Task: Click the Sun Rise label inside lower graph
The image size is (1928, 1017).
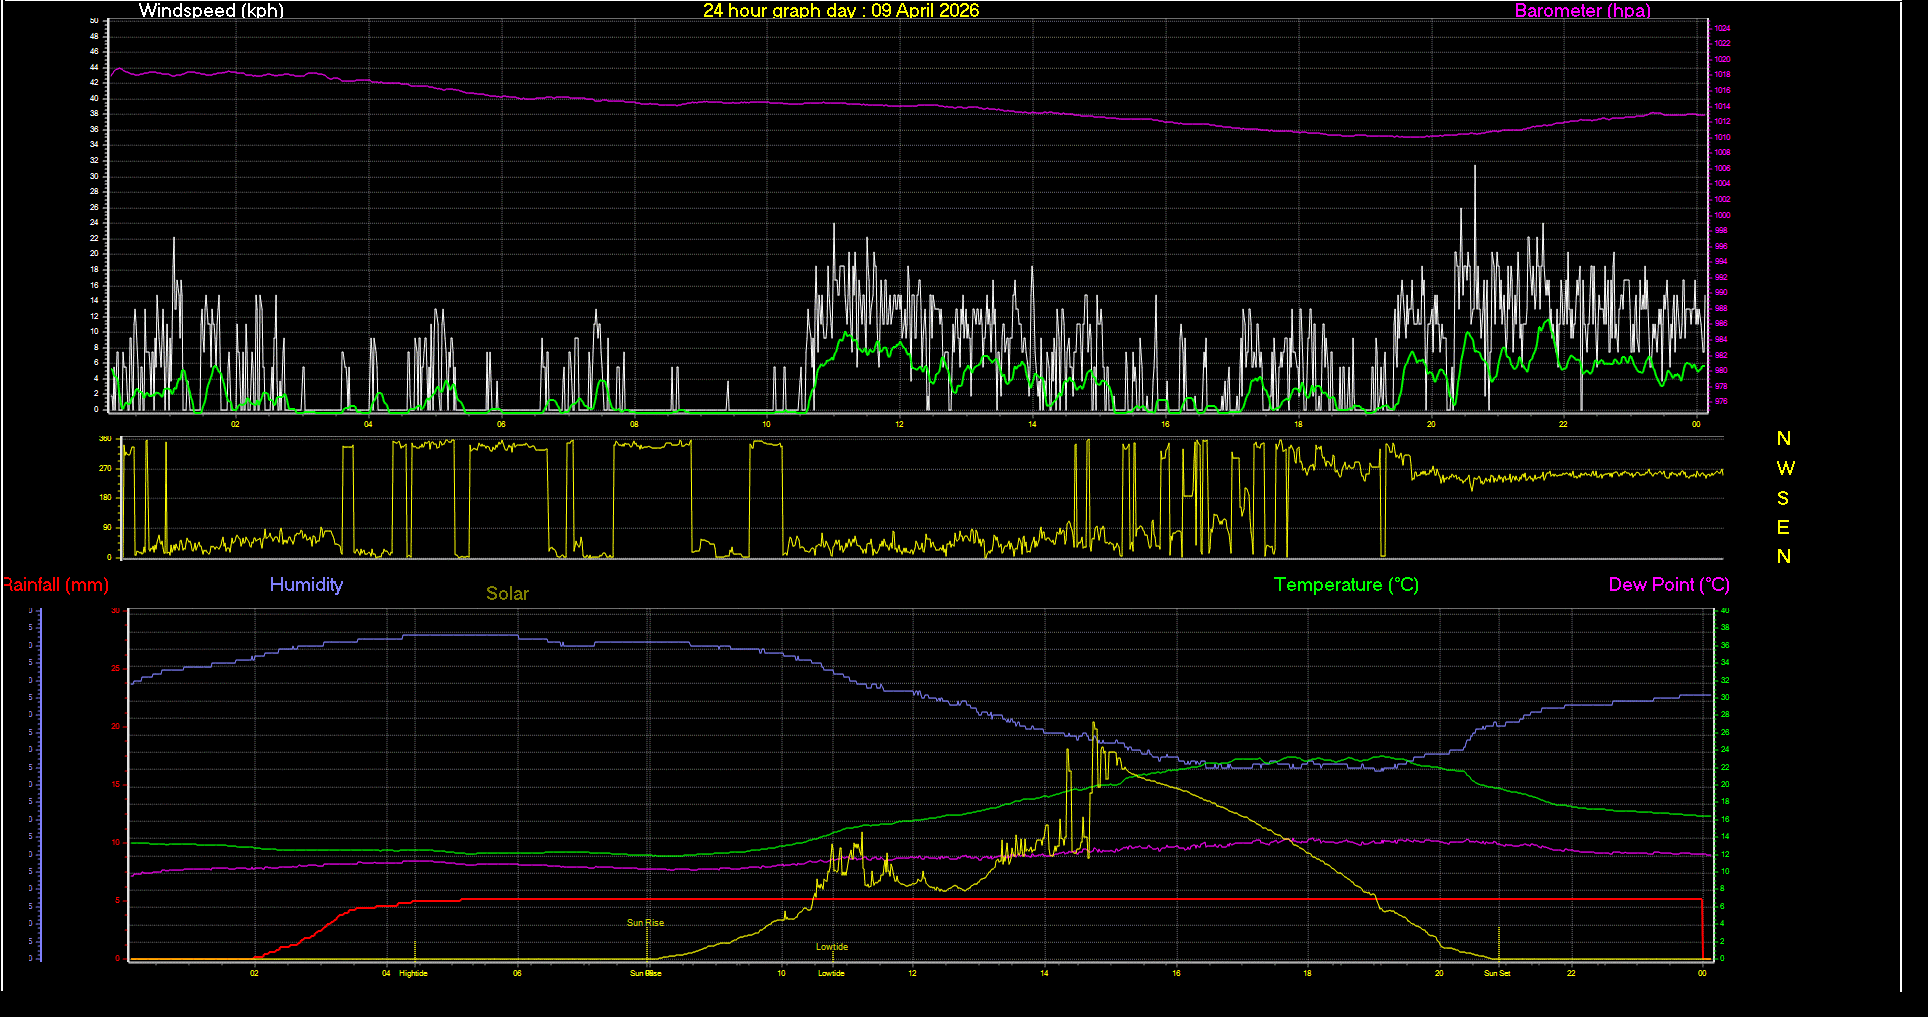Action: coord(645,923)
